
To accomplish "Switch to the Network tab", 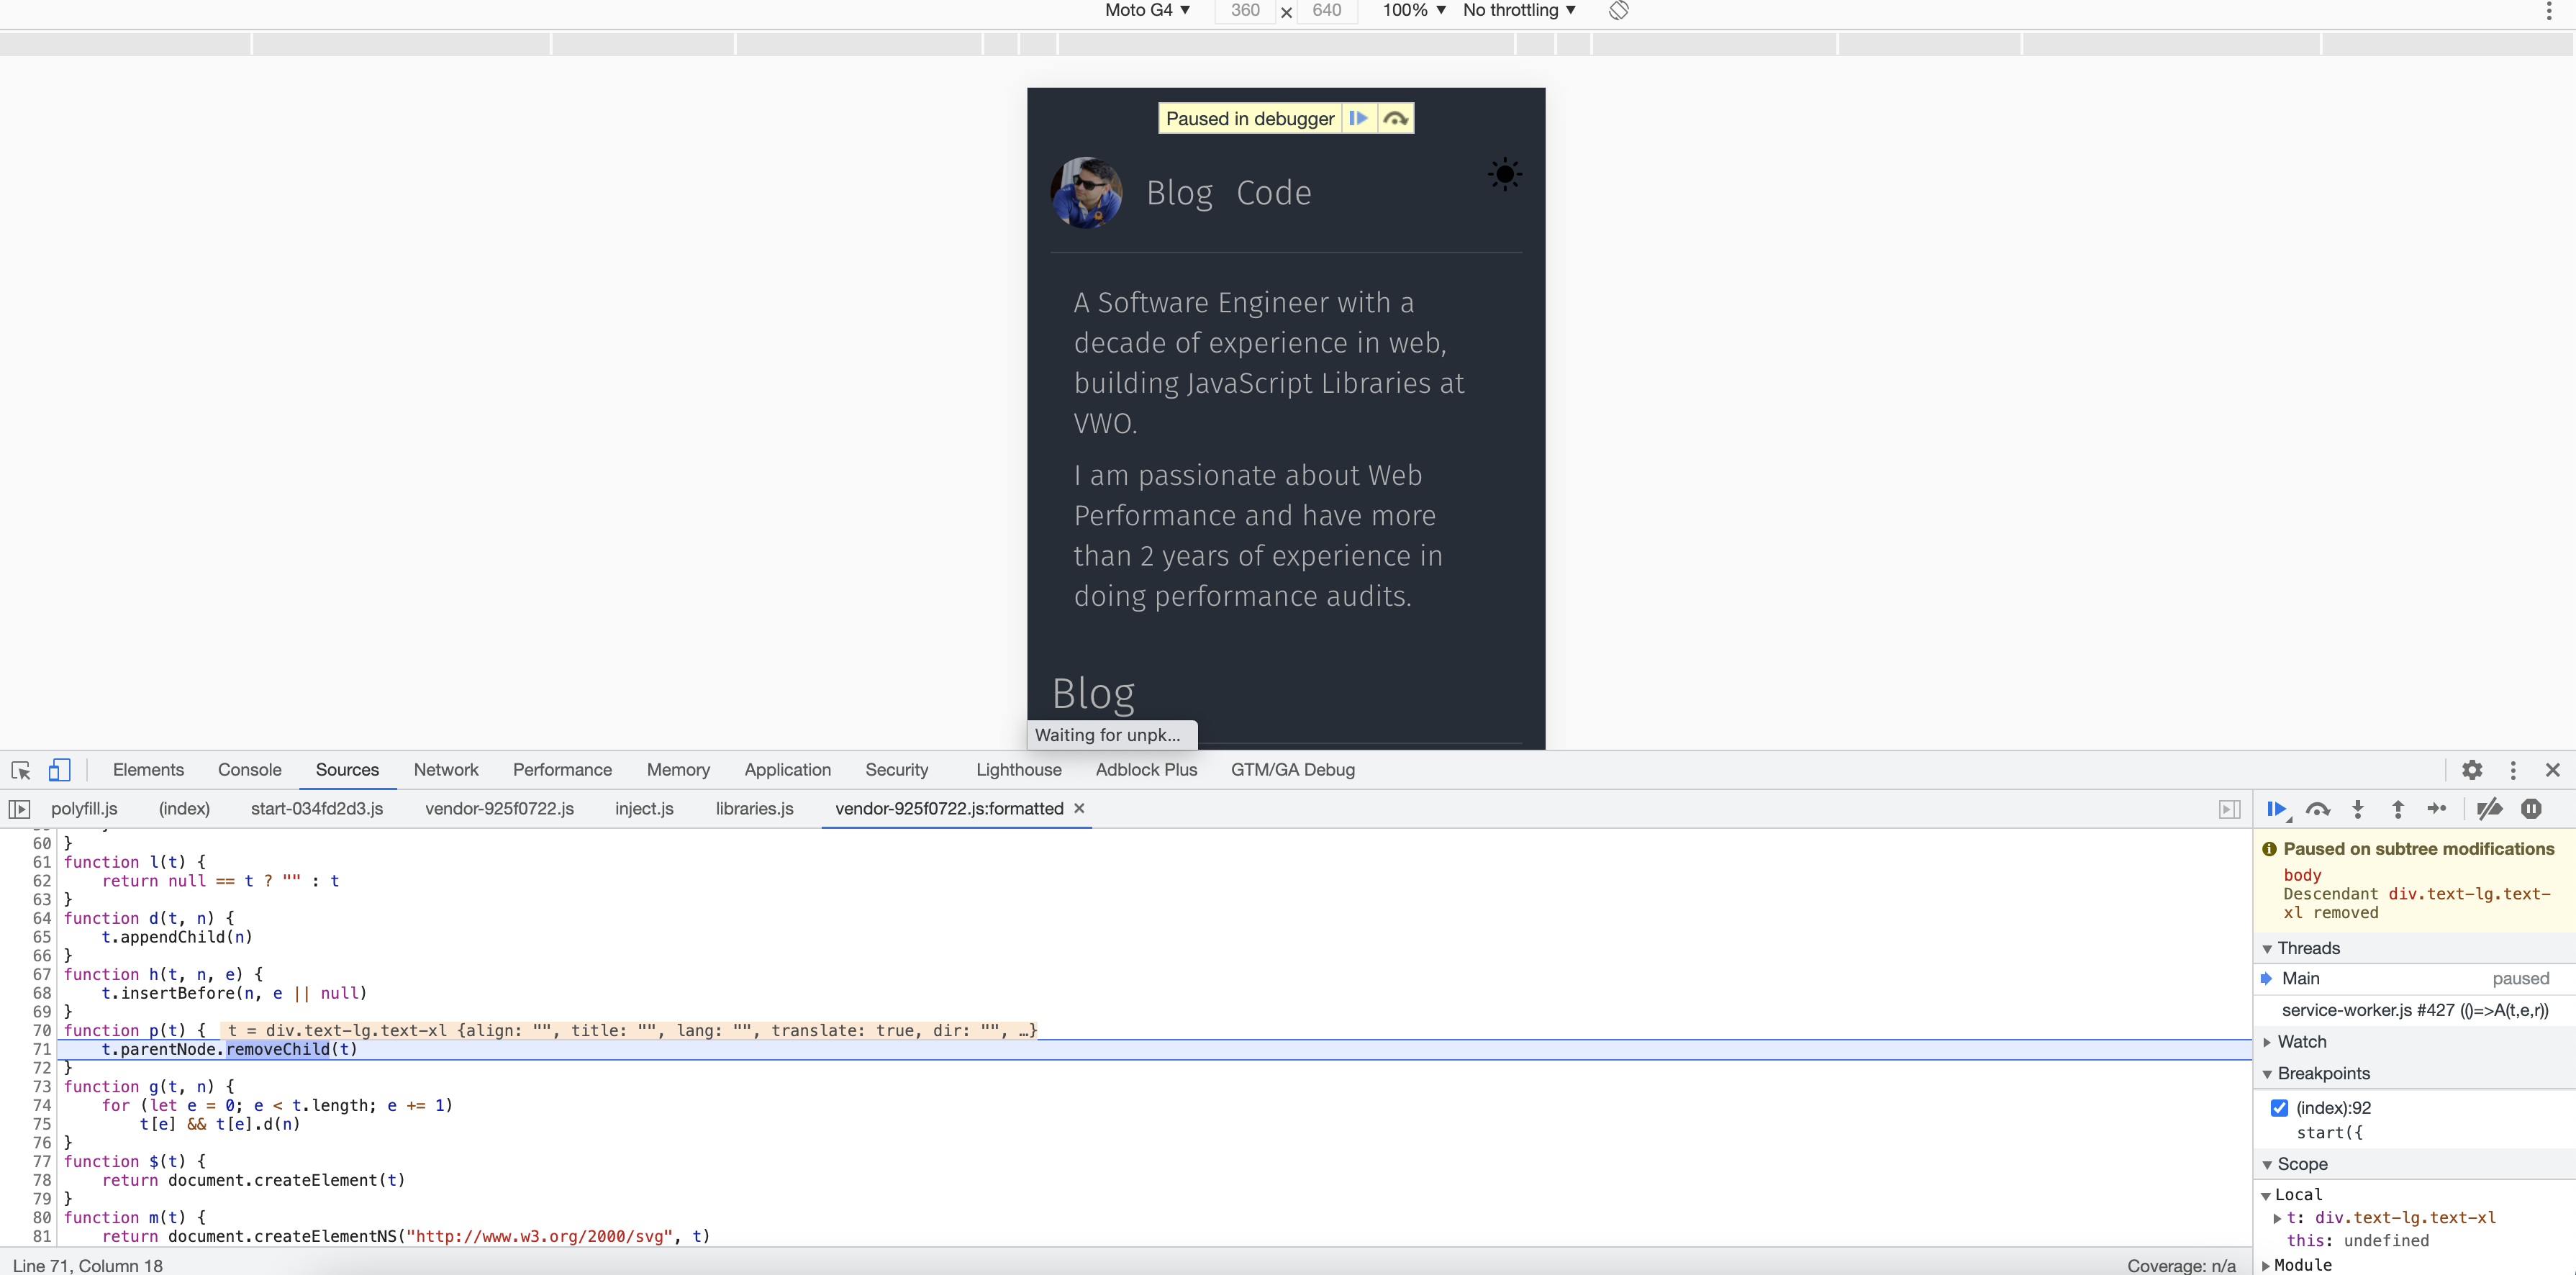I will (446, 770).
